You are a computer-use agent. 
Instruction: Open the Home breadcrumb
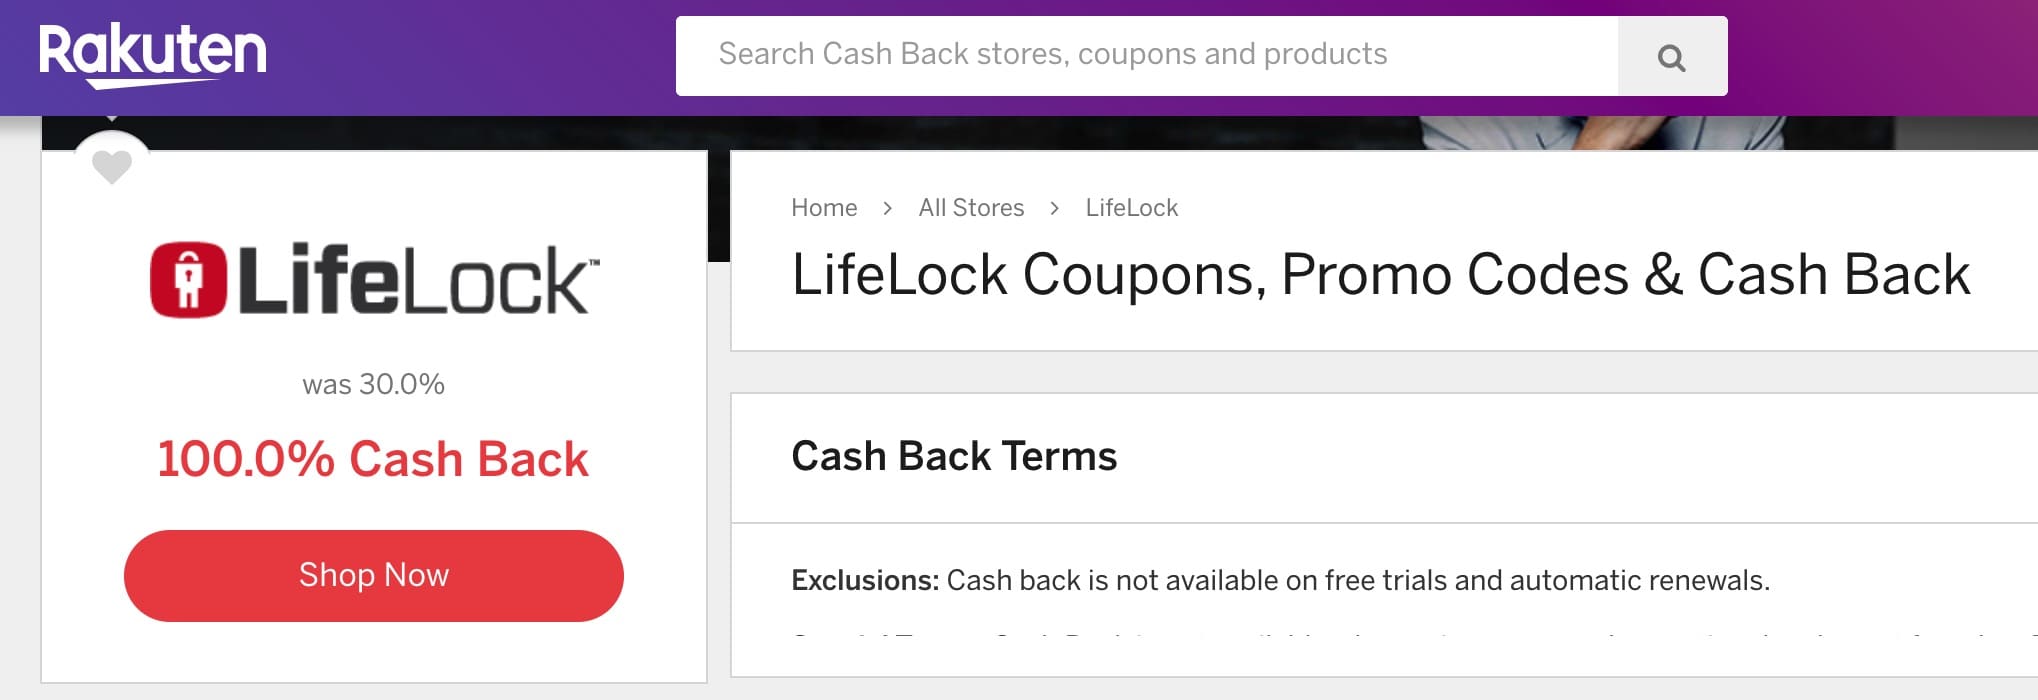[x=824, y=208]
